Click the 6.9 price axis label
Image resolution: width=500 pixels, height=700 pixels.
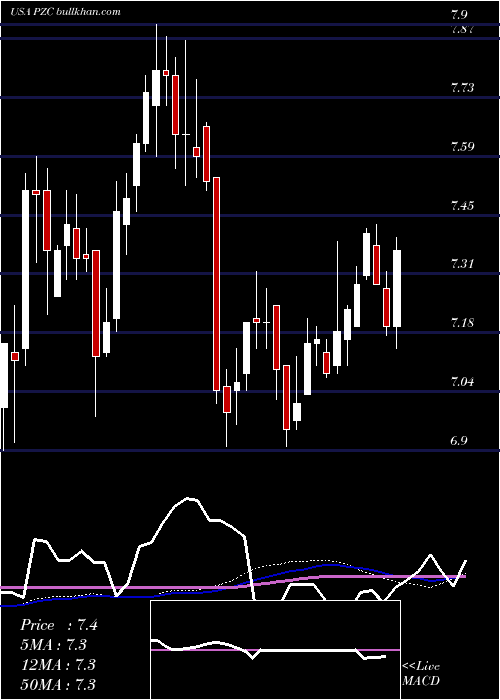(460, 441)
